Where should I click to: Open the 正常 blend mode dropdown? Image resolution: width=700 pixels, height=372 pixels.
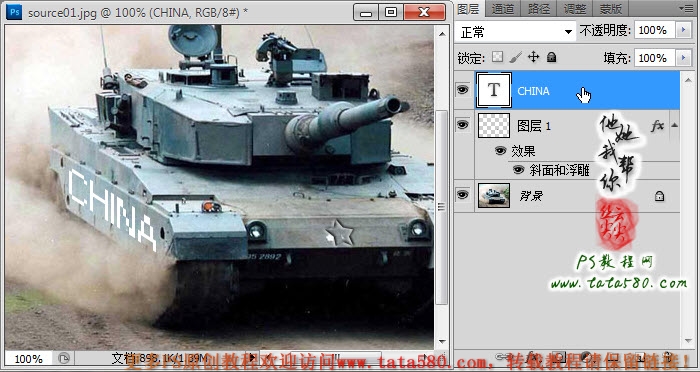[515, 32]
